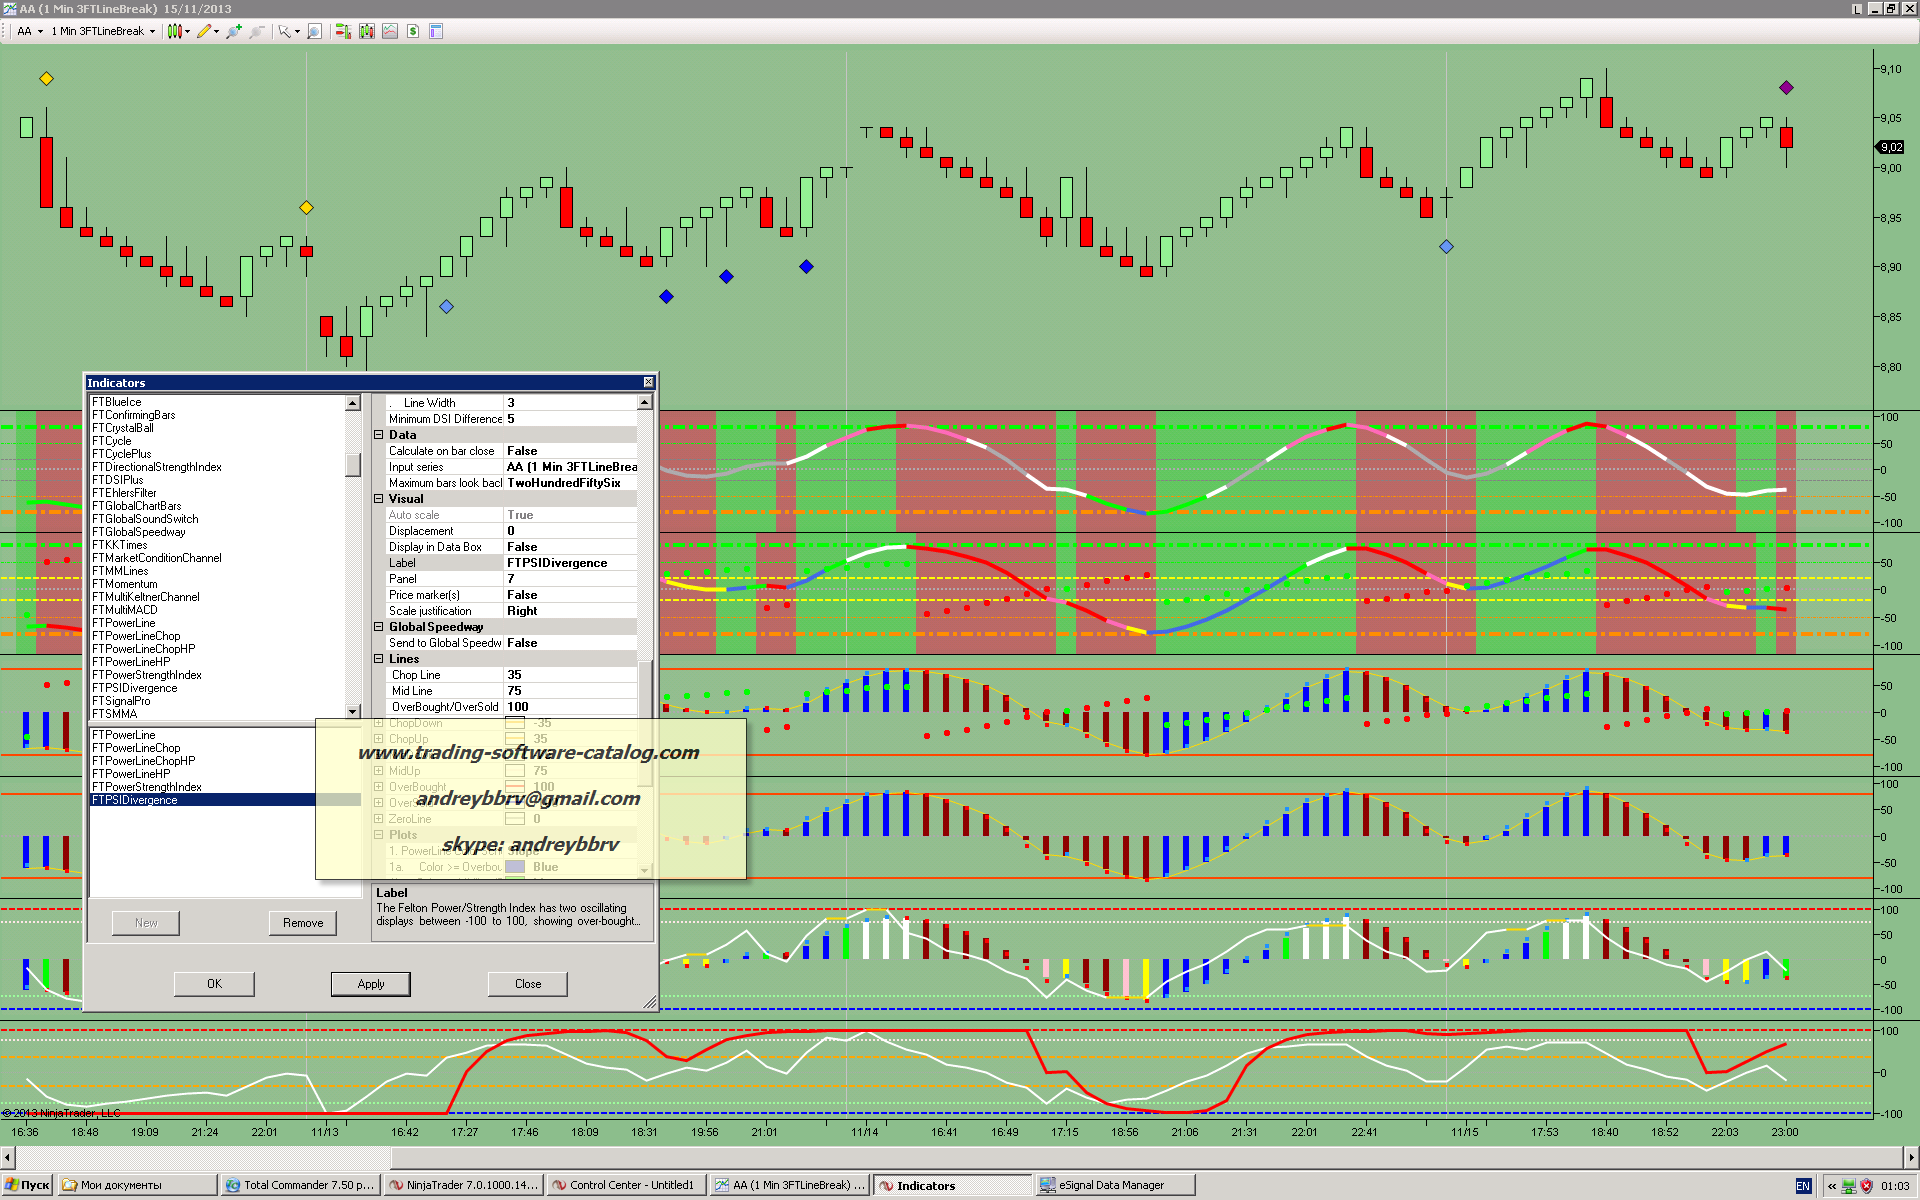Select the pencil drawing tools icon
This screenshot has width=1920, height=1200.
[205, 31]
